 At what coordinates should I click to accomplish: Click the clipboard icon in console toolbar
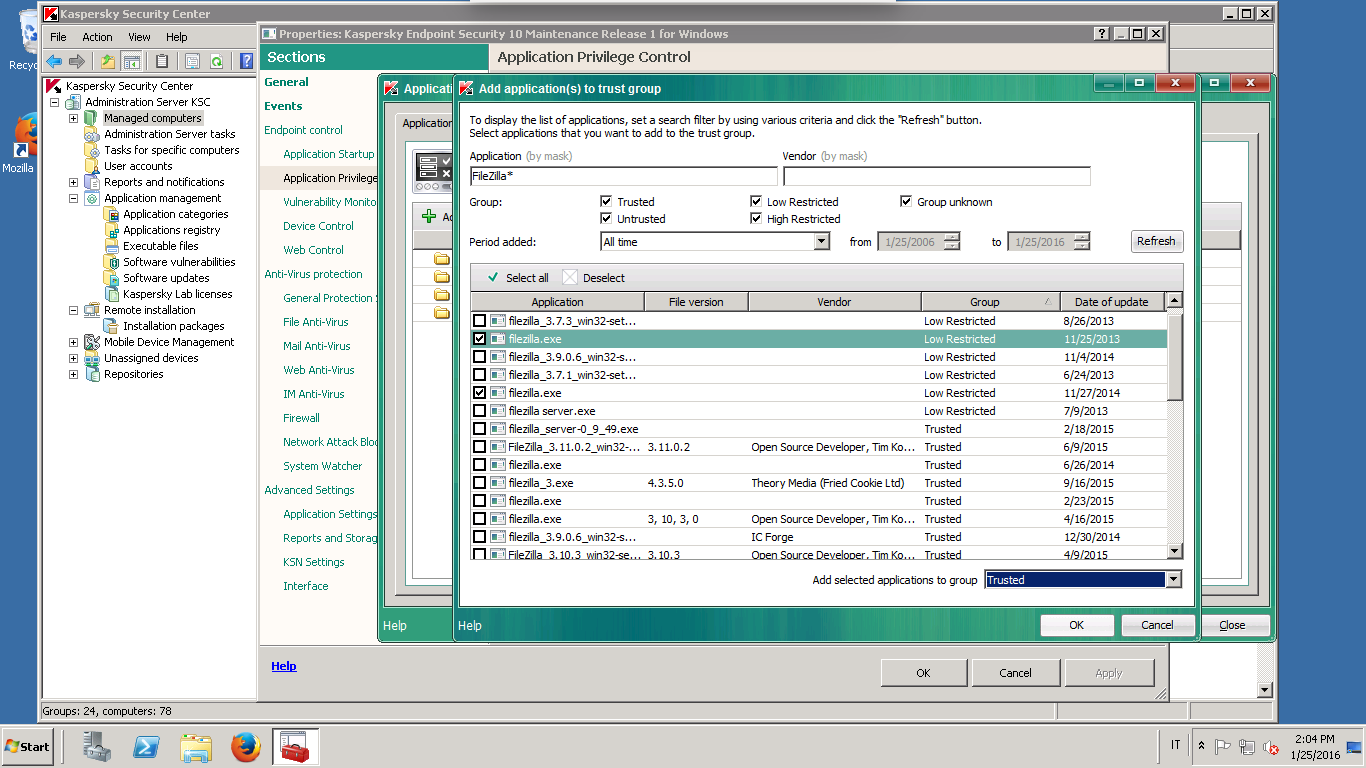coord(161,61)
